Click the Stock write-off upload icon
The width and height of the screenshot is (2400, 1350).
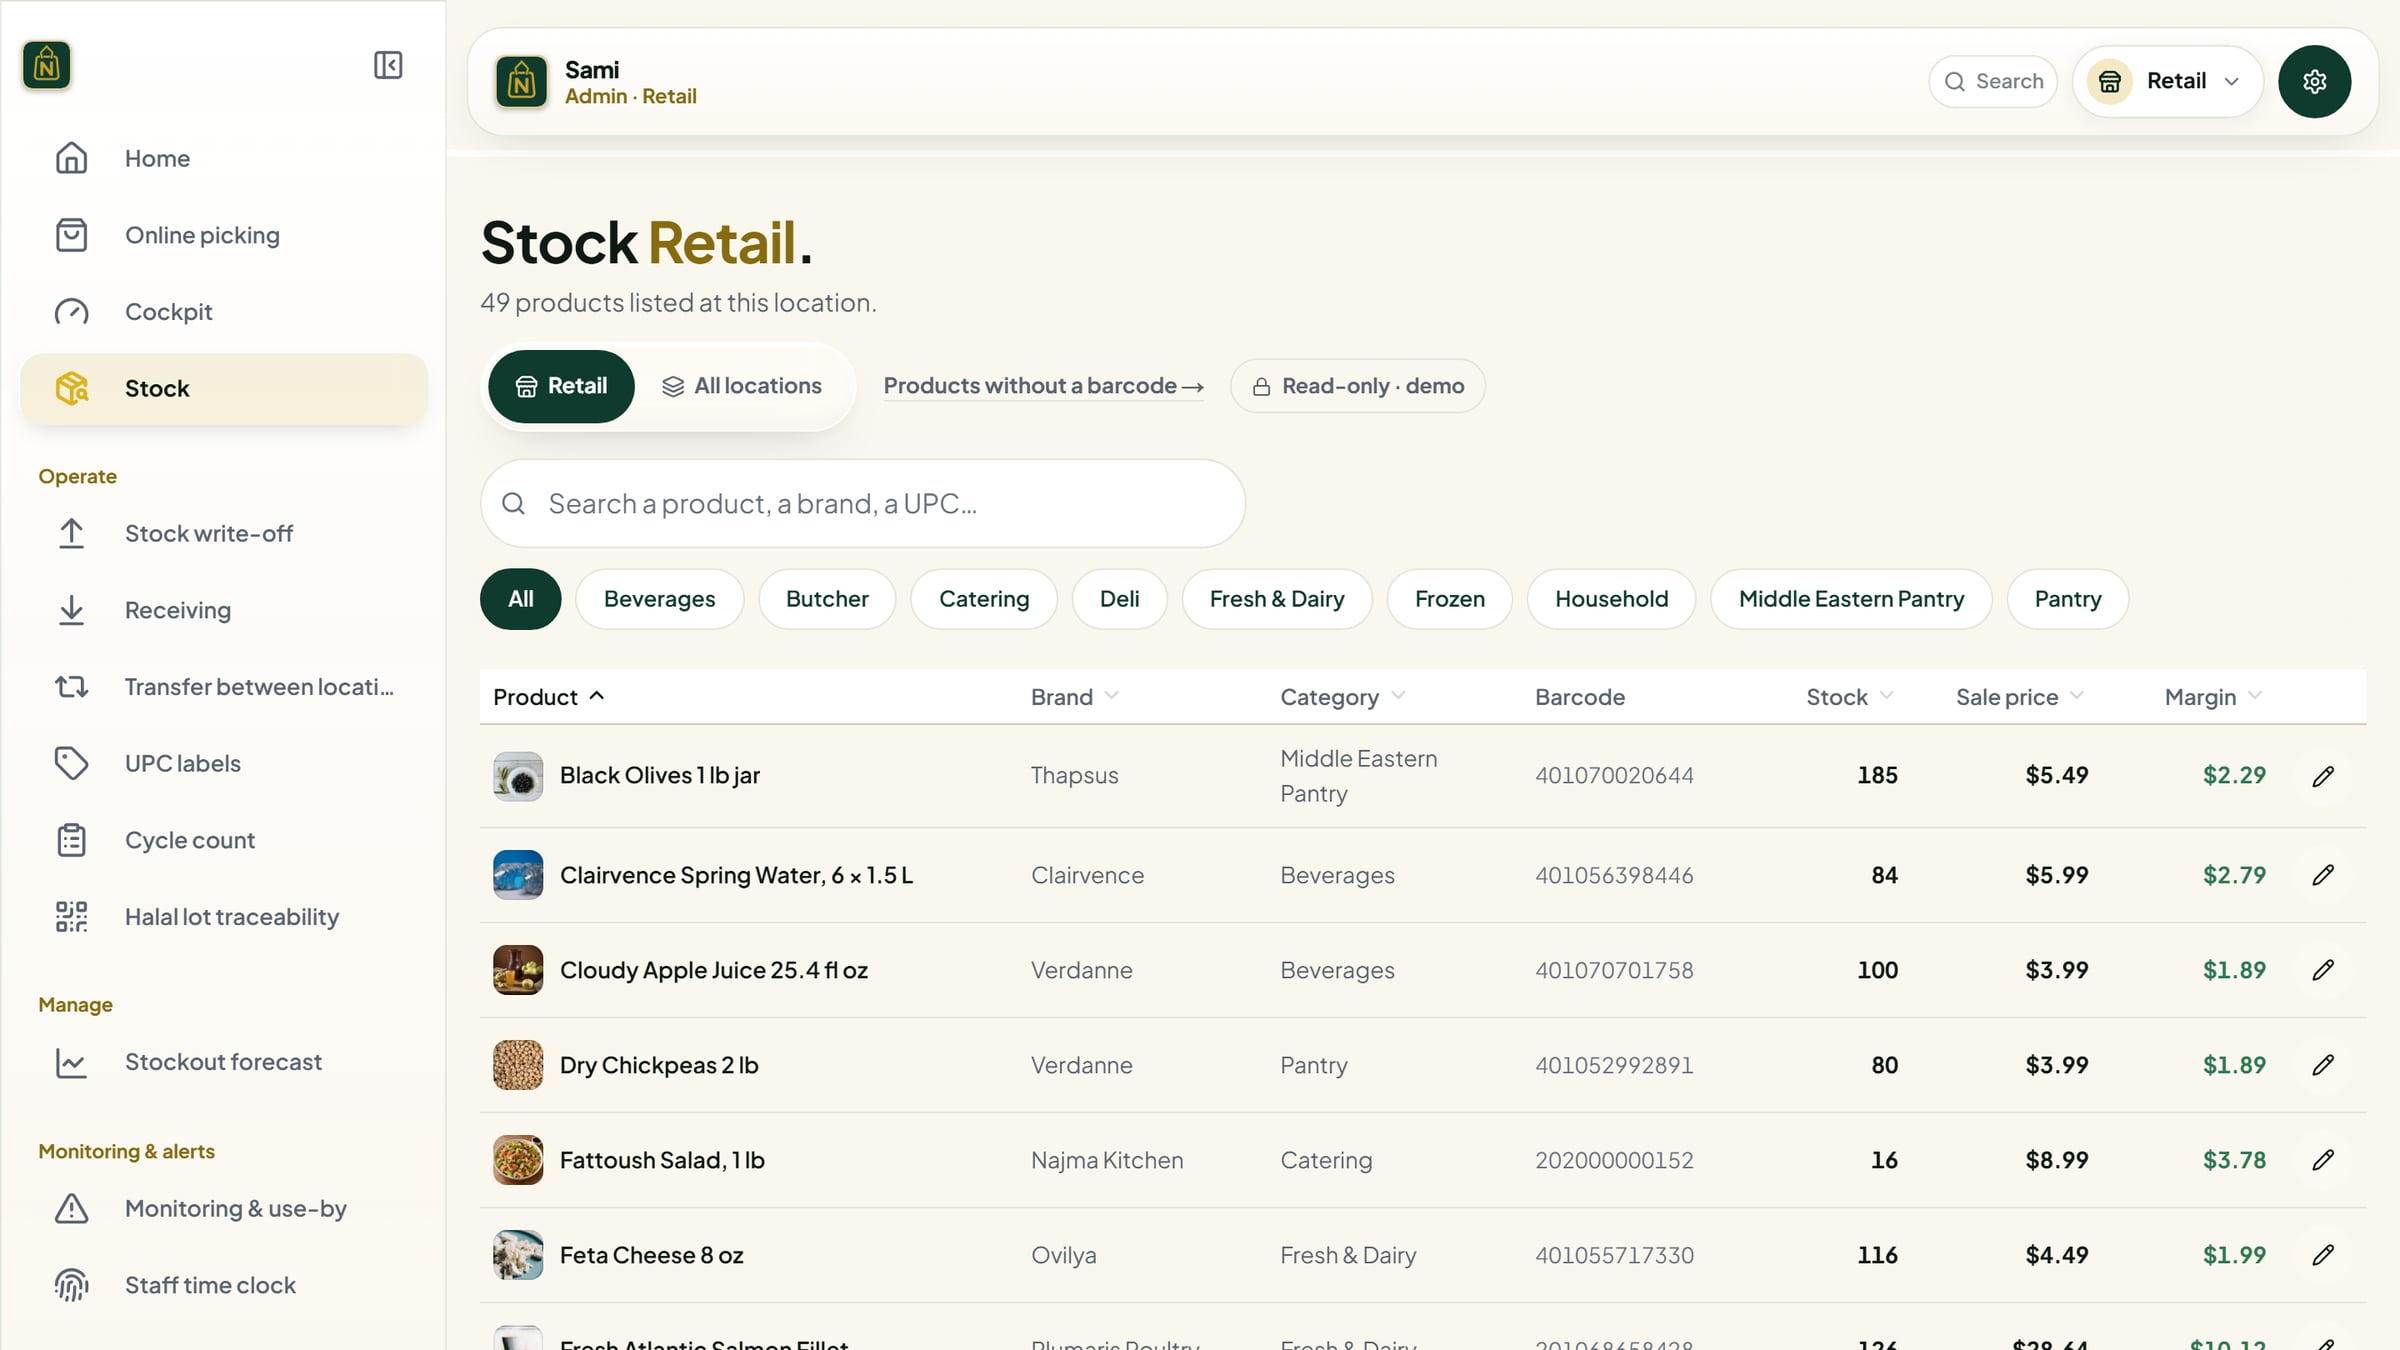[x=71, y=533]
